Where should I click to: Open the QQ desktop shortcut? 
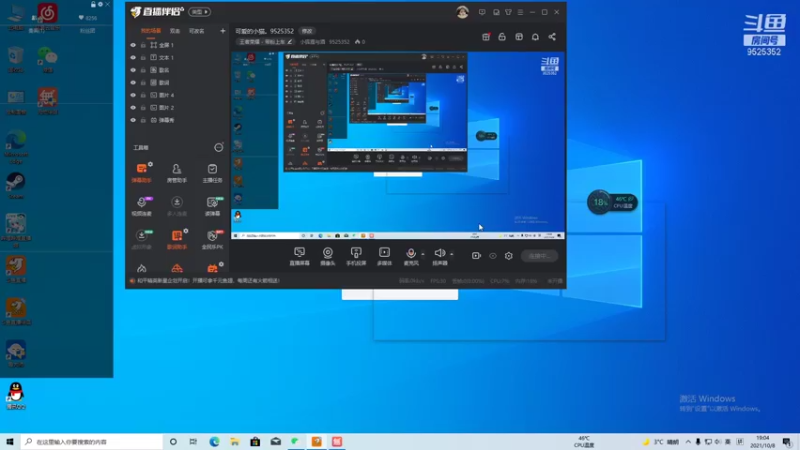(x=16, y=396)
